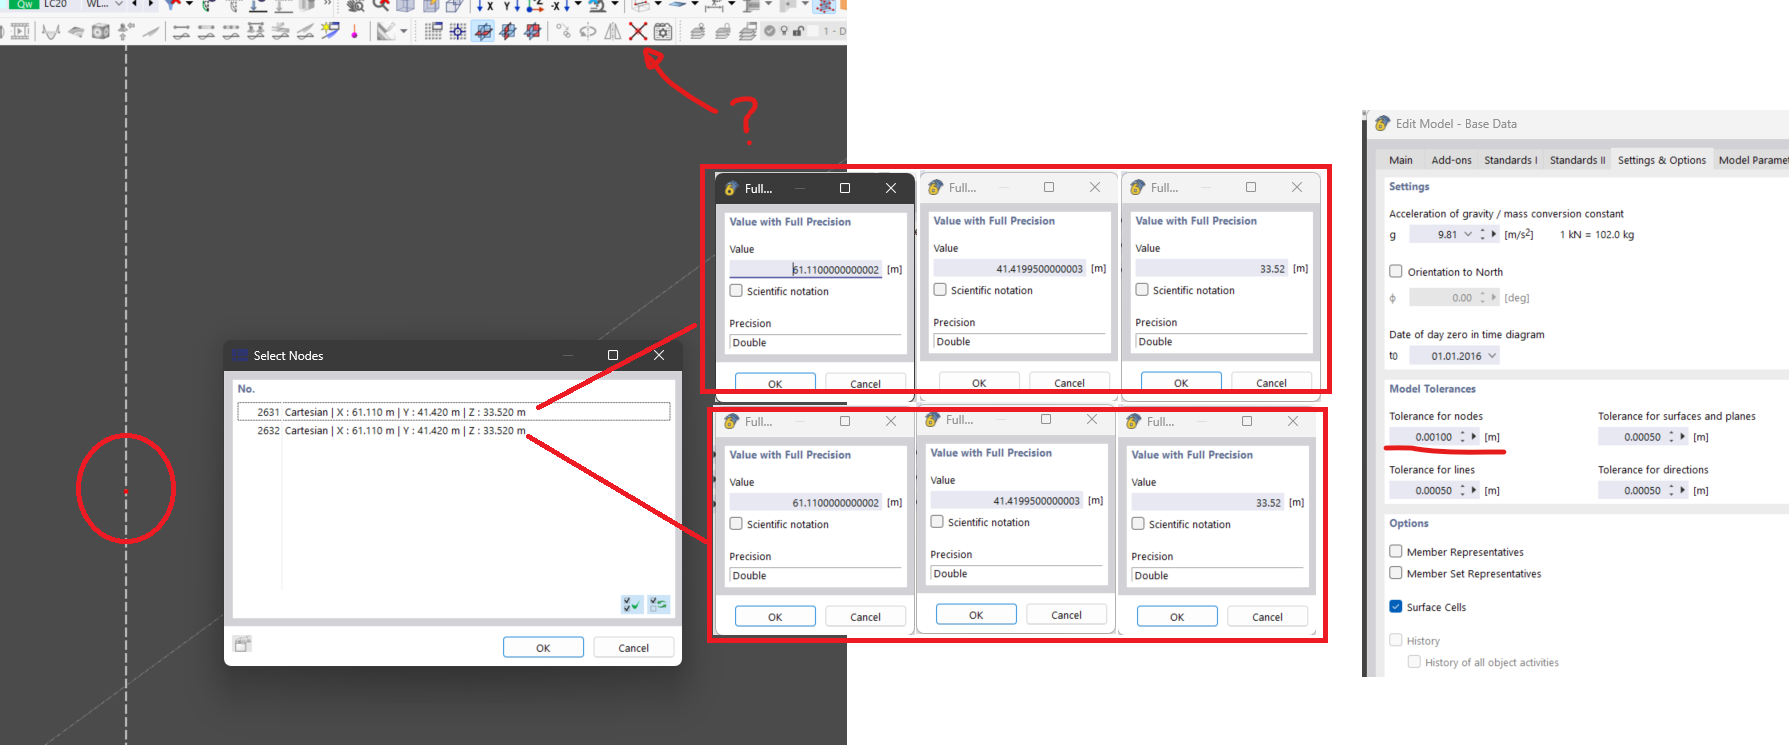This screenshot has width=1789, height=745.
Task: Uncheck the Surface Cells option
Action: 1396,606
